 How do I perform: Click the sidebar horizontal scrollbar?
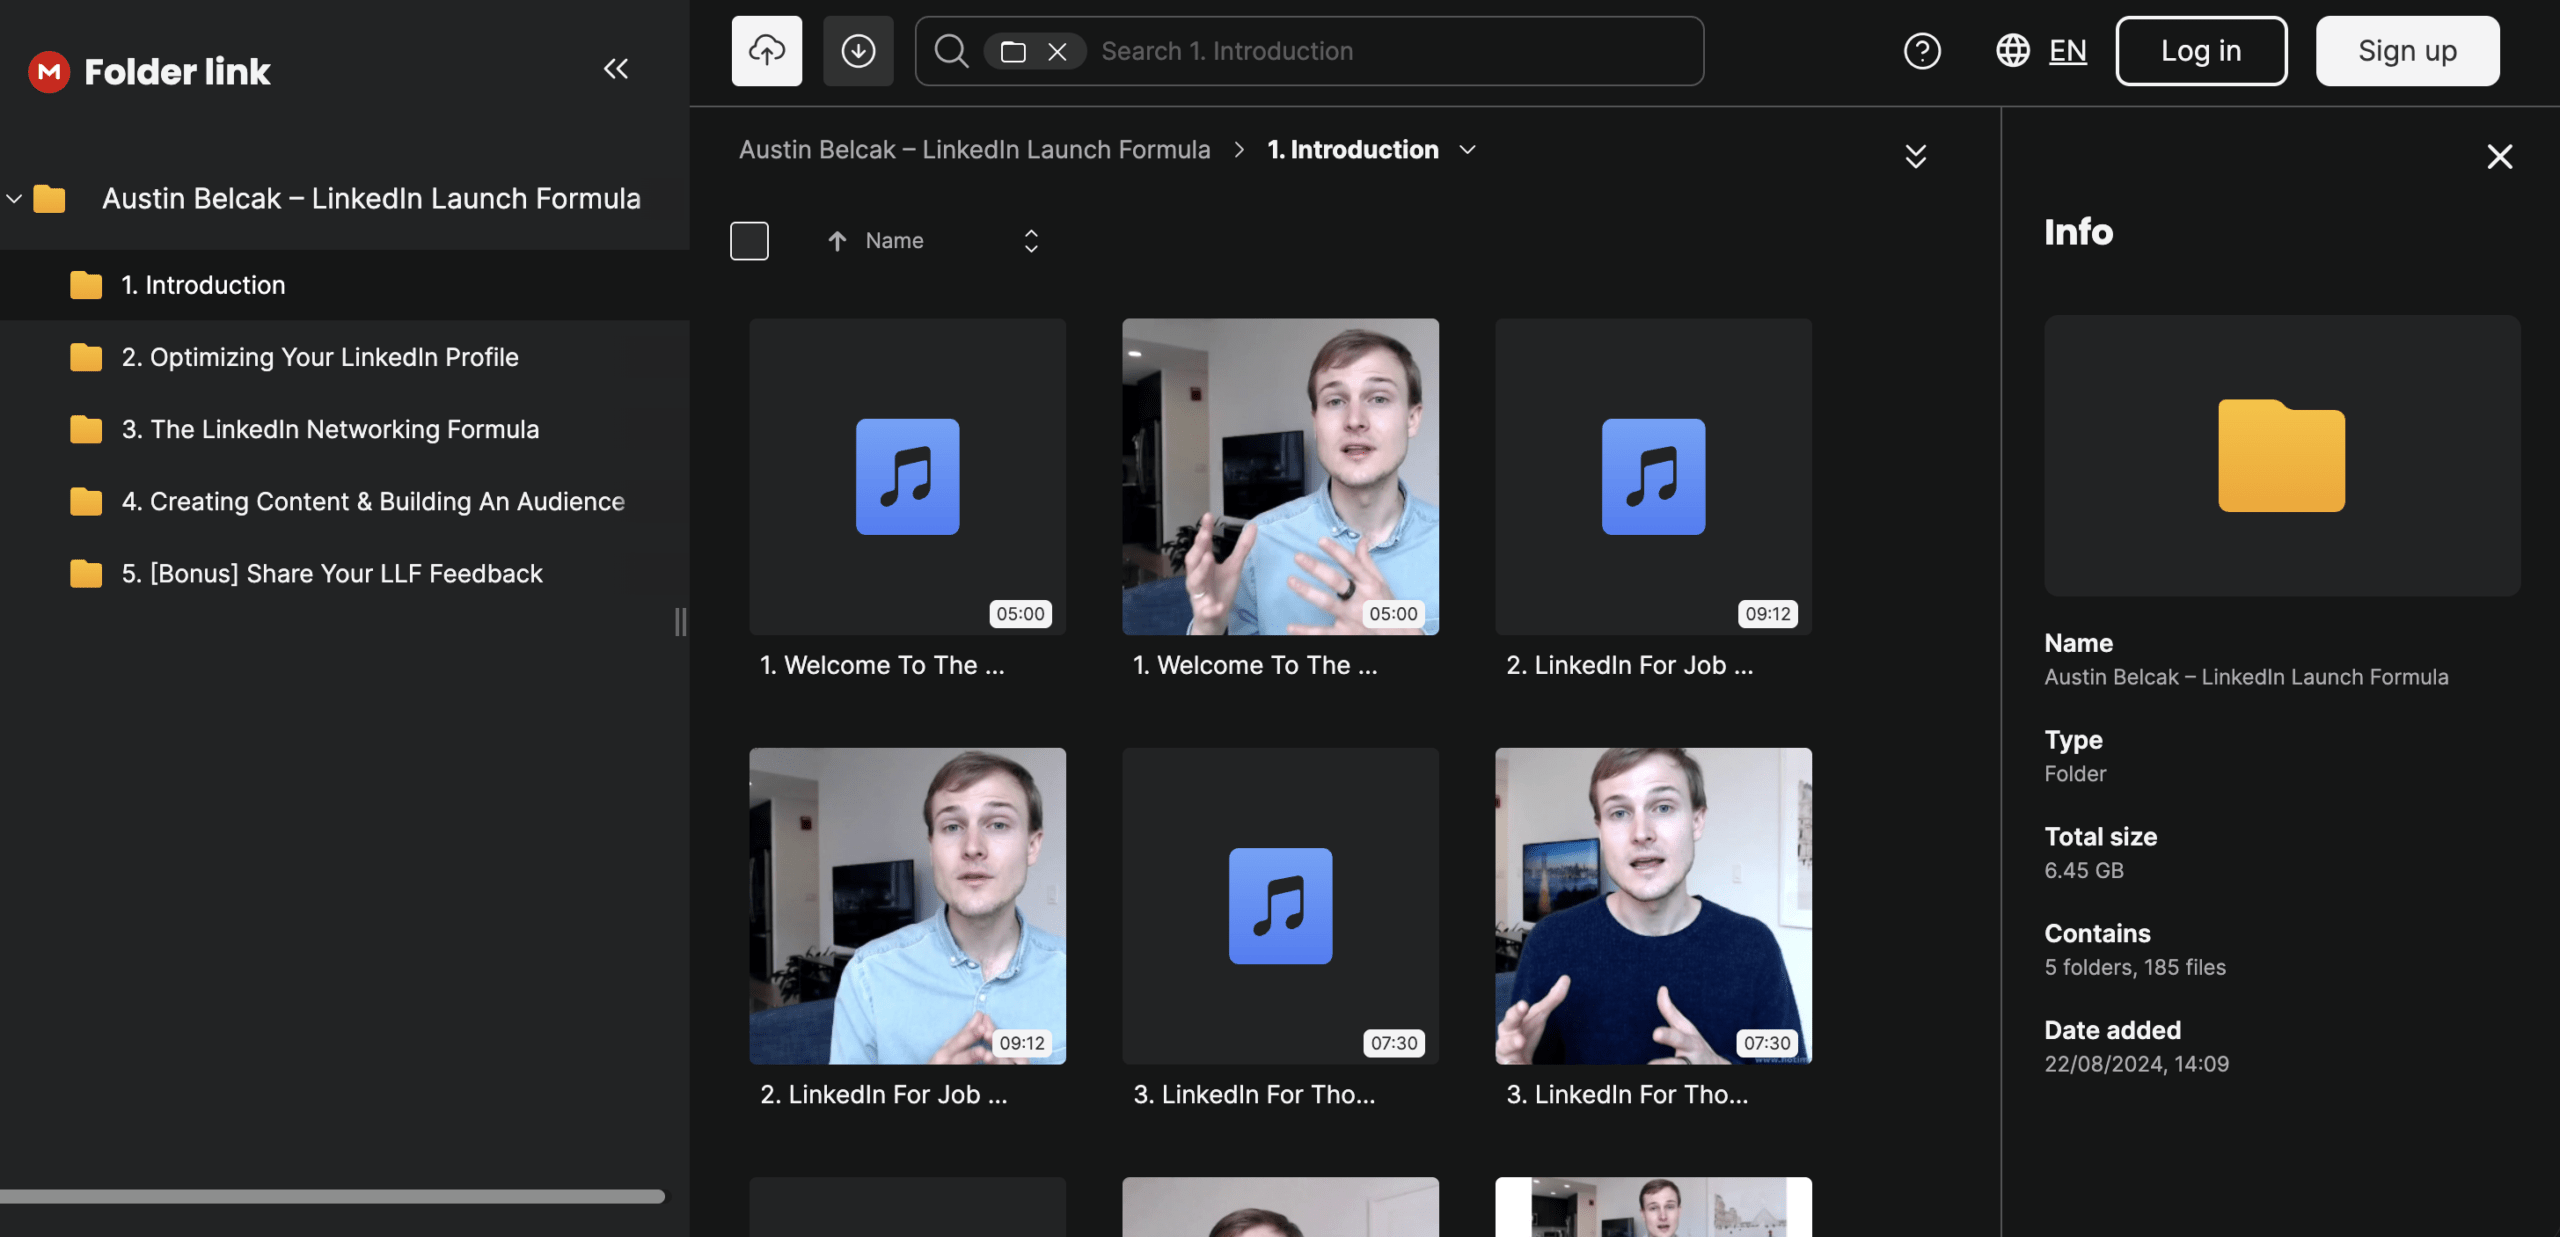[x=331, y=1196]
